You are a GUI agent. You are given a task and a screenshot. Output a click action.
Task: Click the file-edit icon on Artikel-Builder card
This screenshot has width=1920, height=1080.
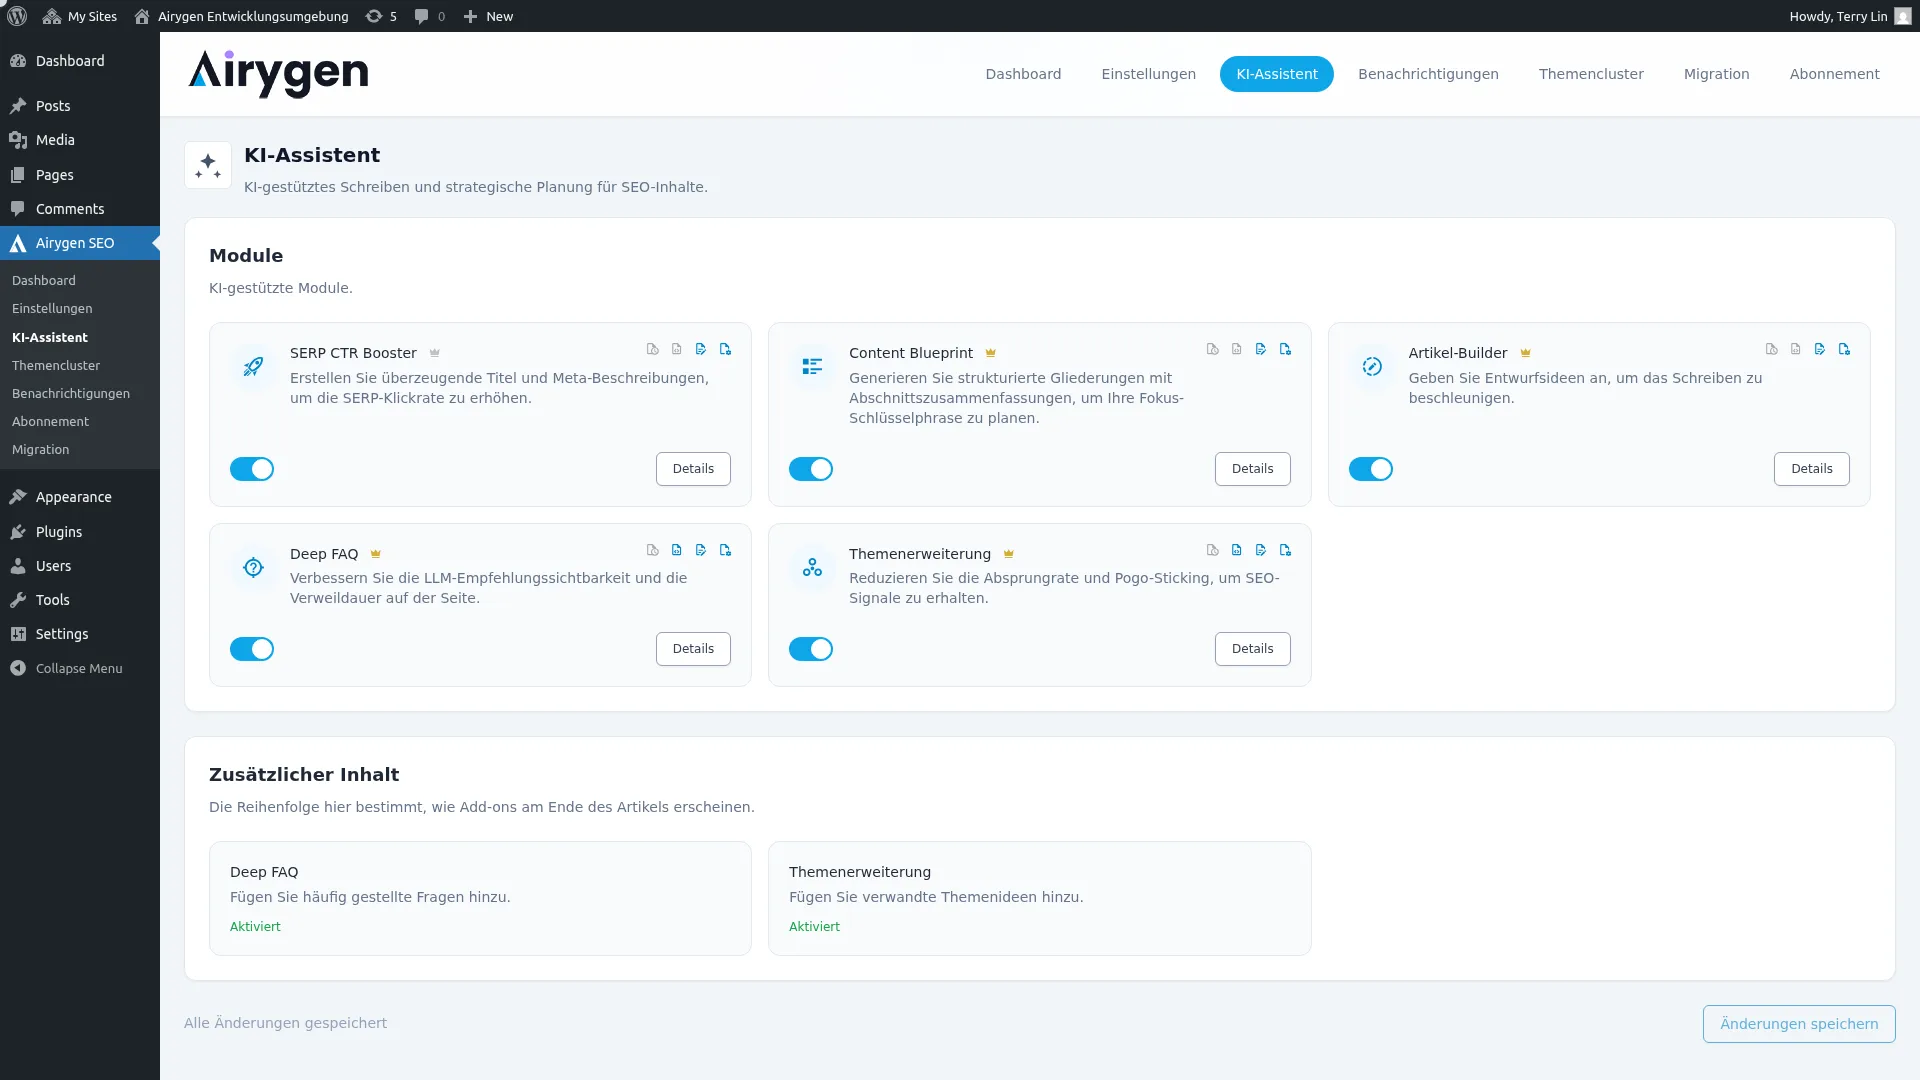tap(1819, 349)
